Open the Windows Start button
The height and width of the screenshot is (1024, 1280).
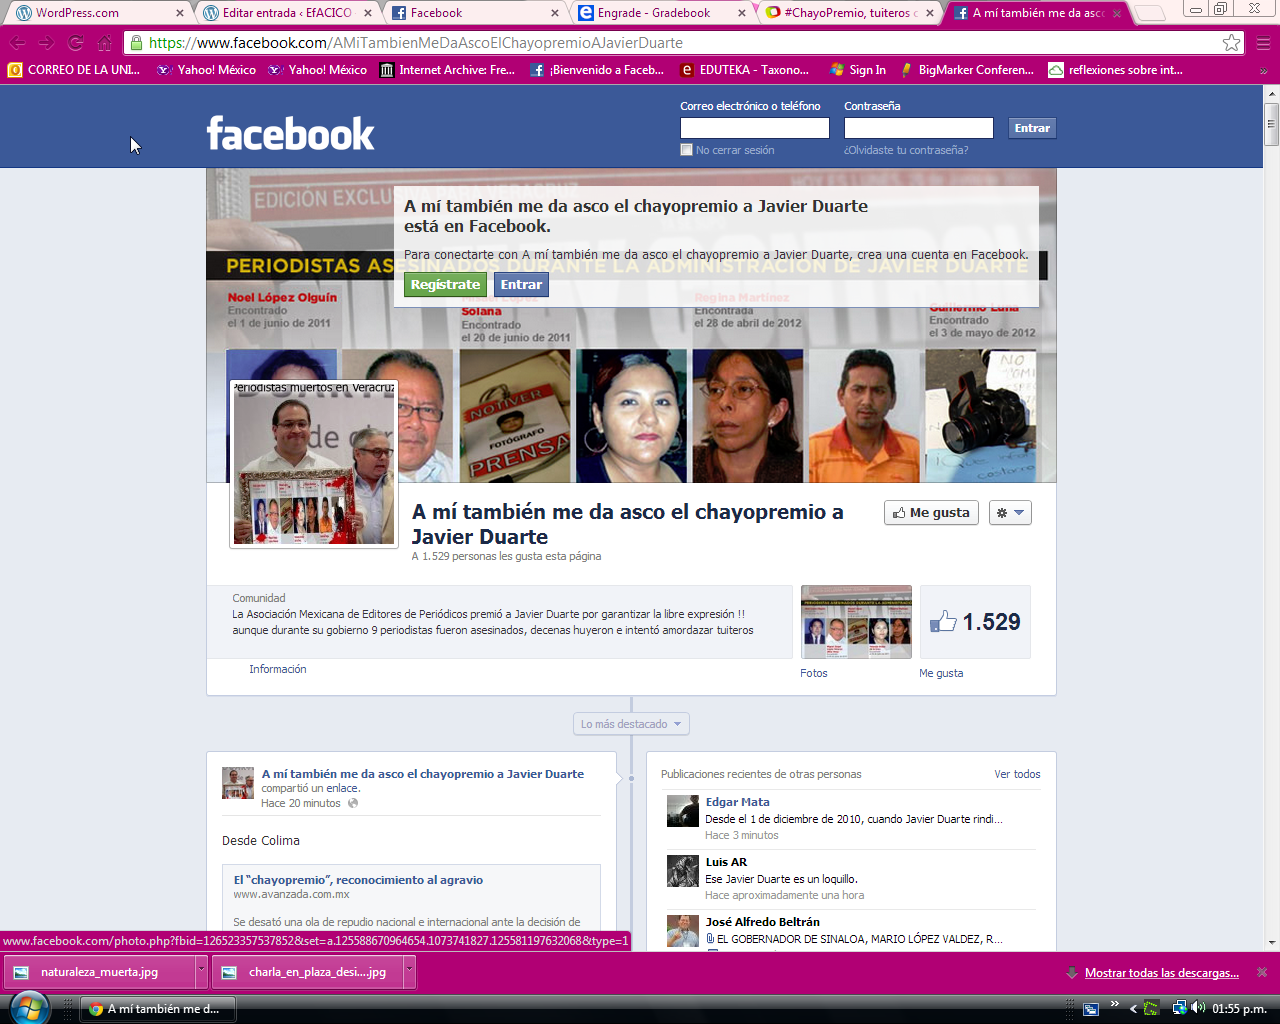coord(28,1007)
